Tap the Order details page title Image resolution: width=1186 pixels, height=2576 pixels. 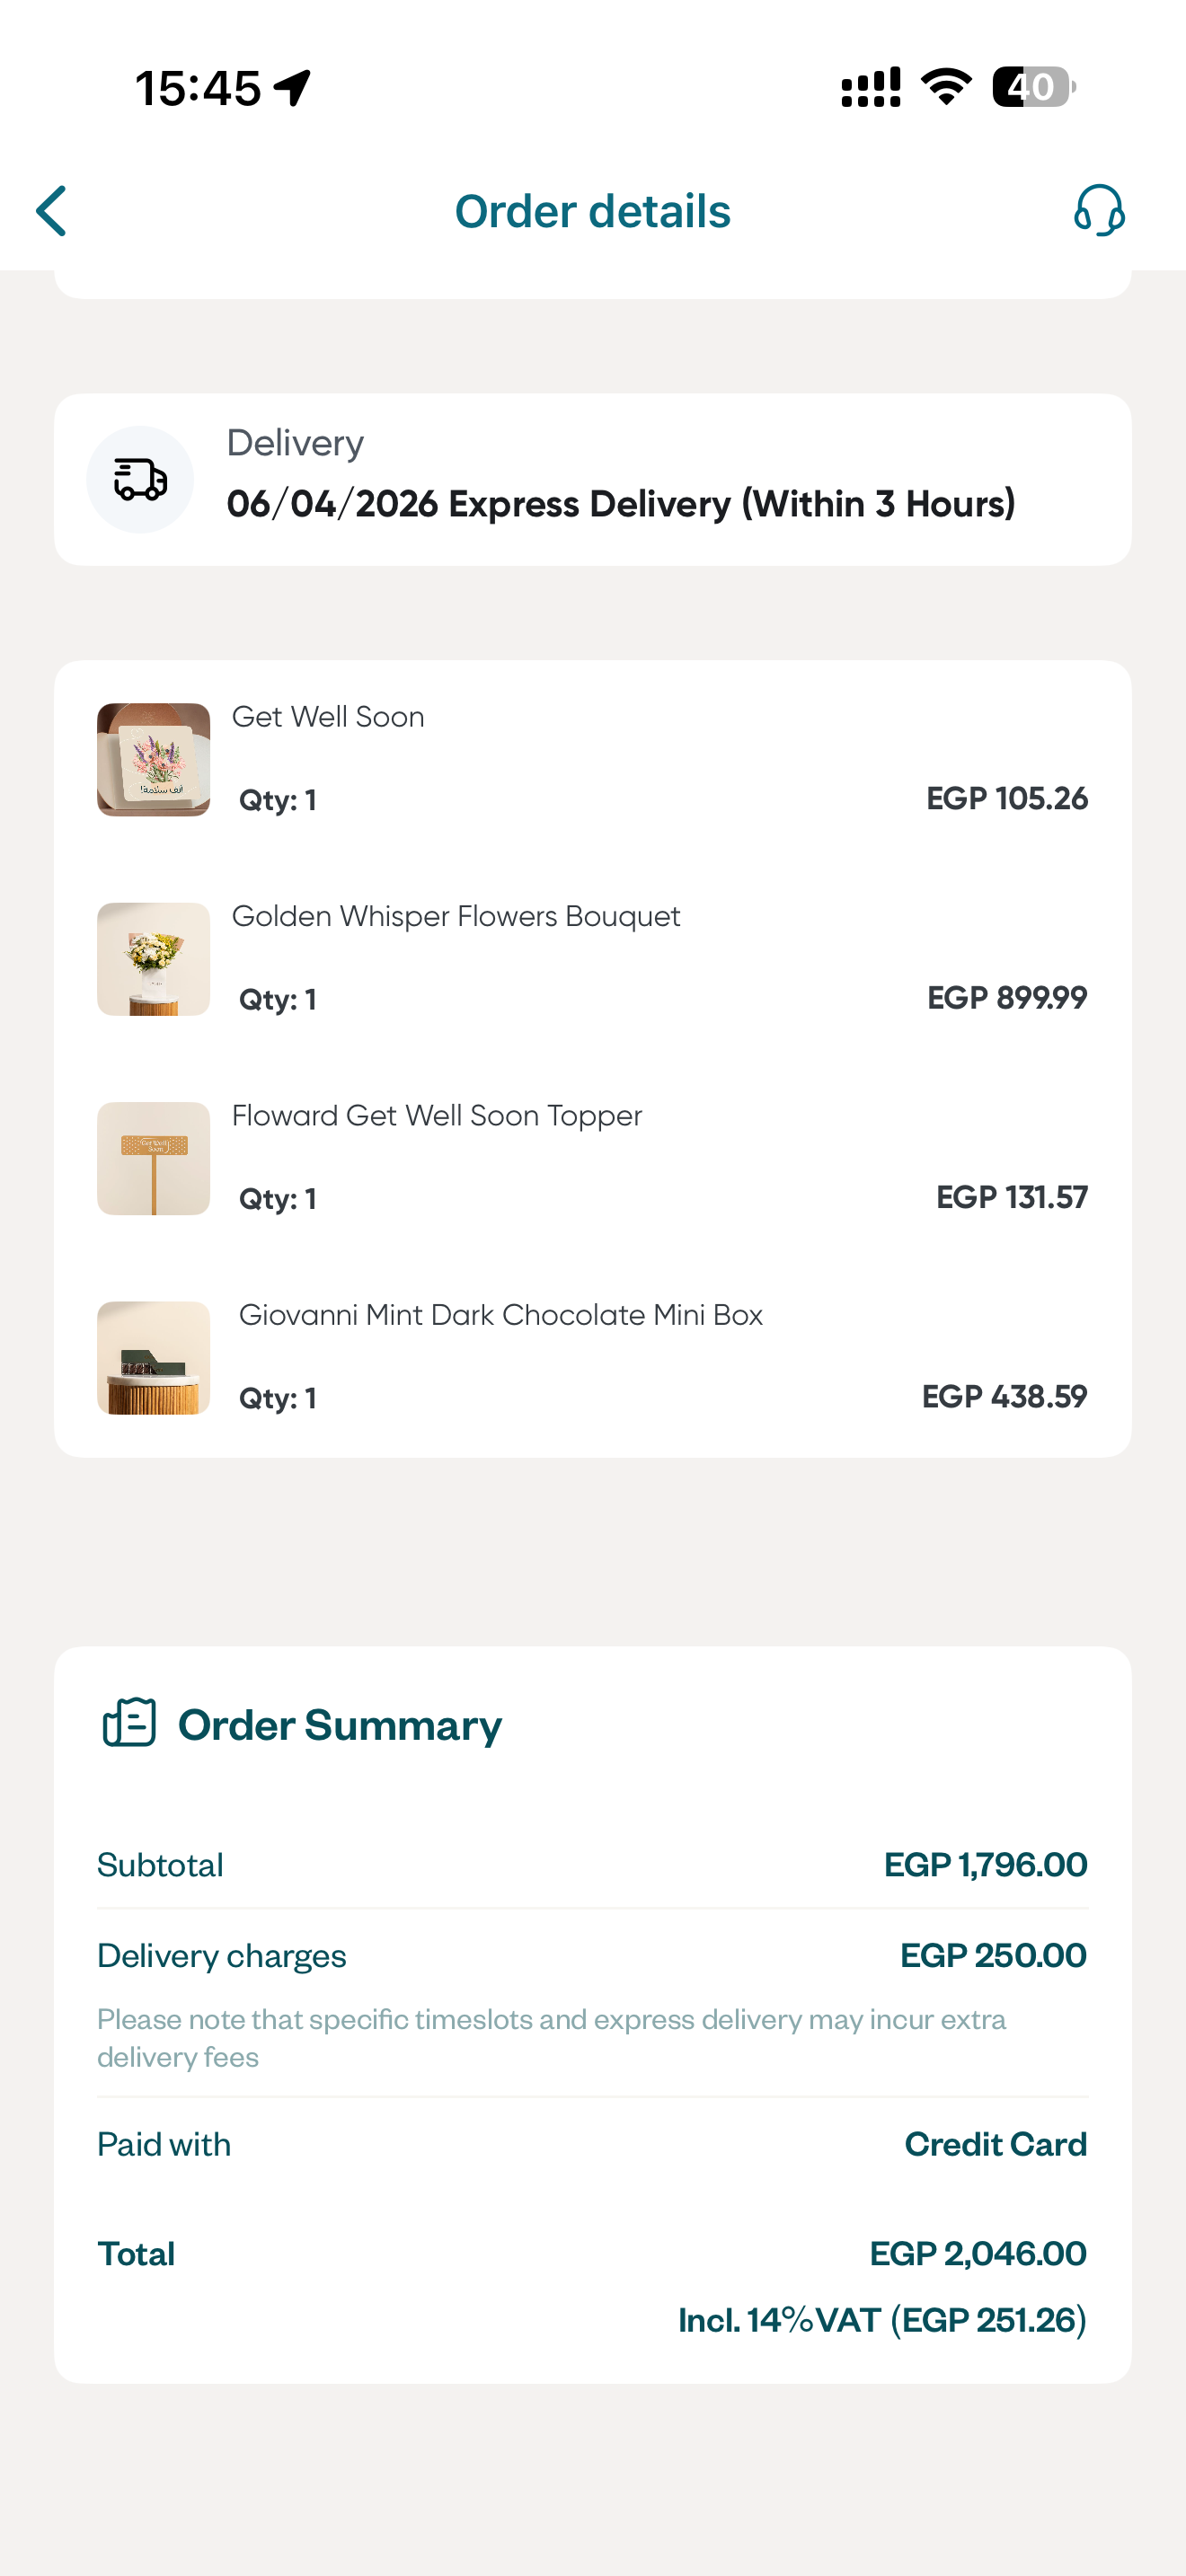(x=593, y=211)
